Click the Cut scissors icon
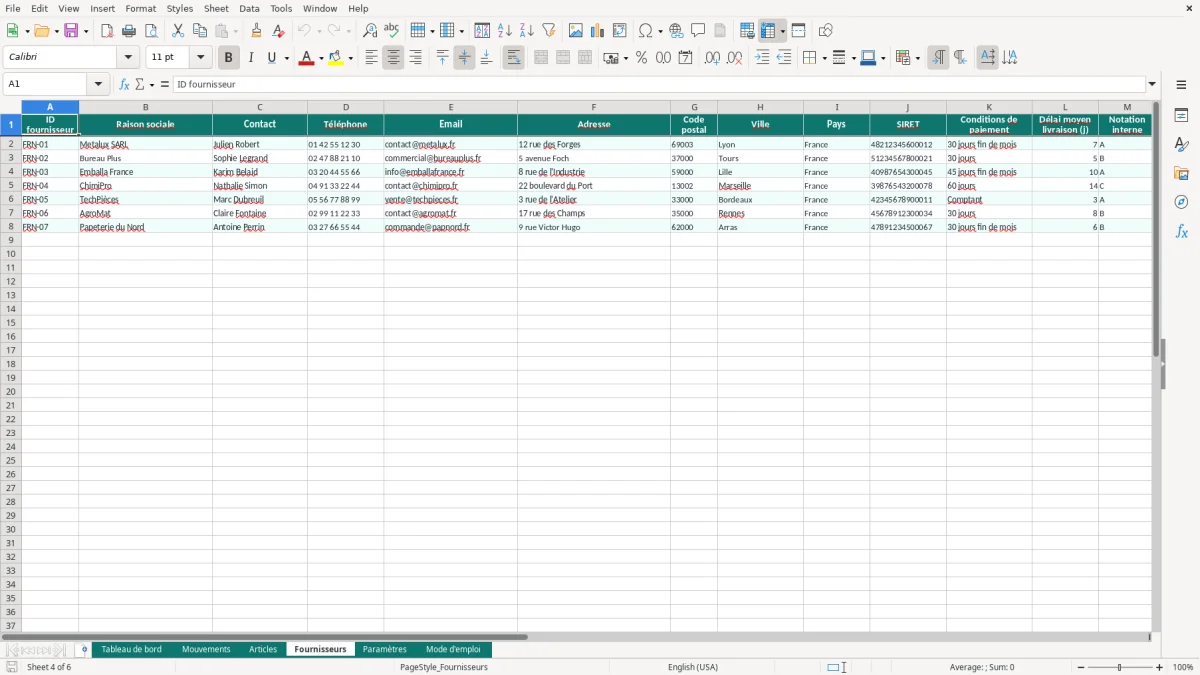Screen dimensions: 1200x675 point(178,31)
